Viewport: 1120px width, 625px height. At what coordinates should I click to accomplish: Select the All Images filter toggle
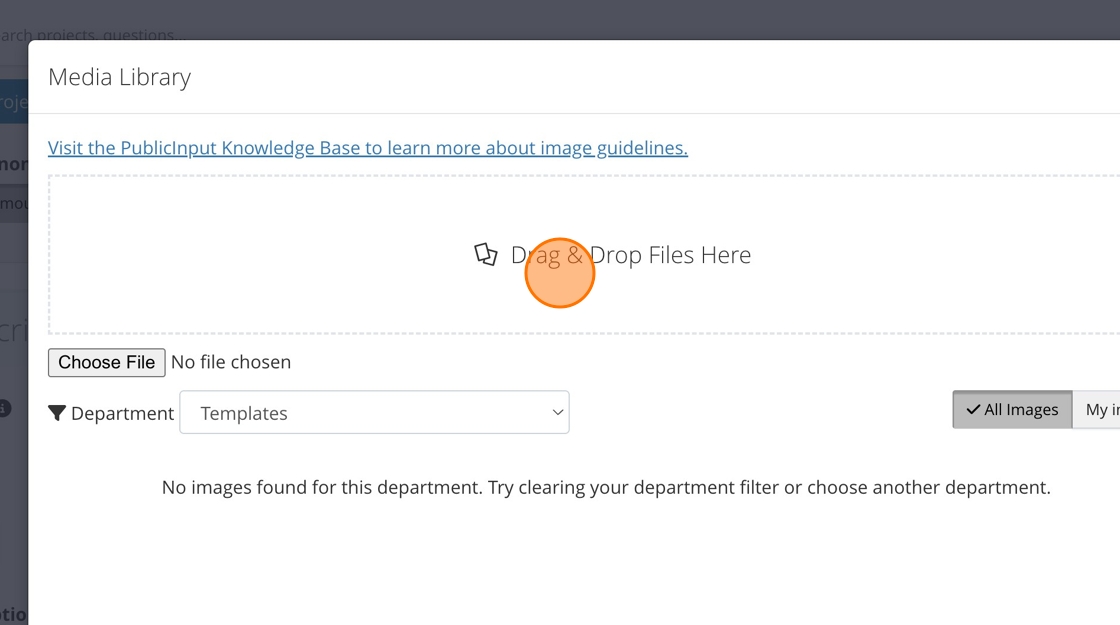[x=1012, y=409]
